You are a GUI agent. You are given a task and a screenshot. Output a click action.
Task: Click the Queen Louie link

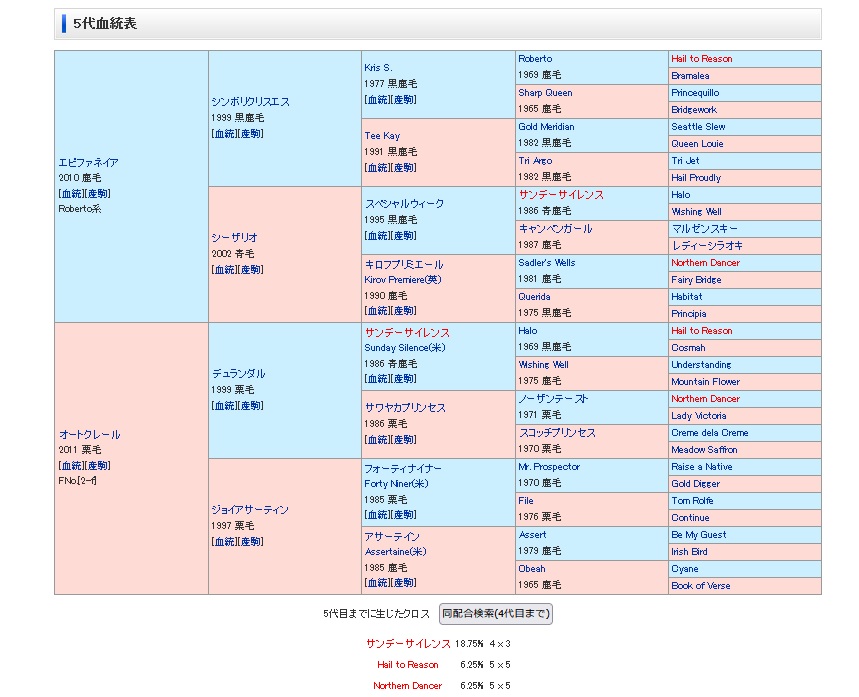tap(697, 144)
